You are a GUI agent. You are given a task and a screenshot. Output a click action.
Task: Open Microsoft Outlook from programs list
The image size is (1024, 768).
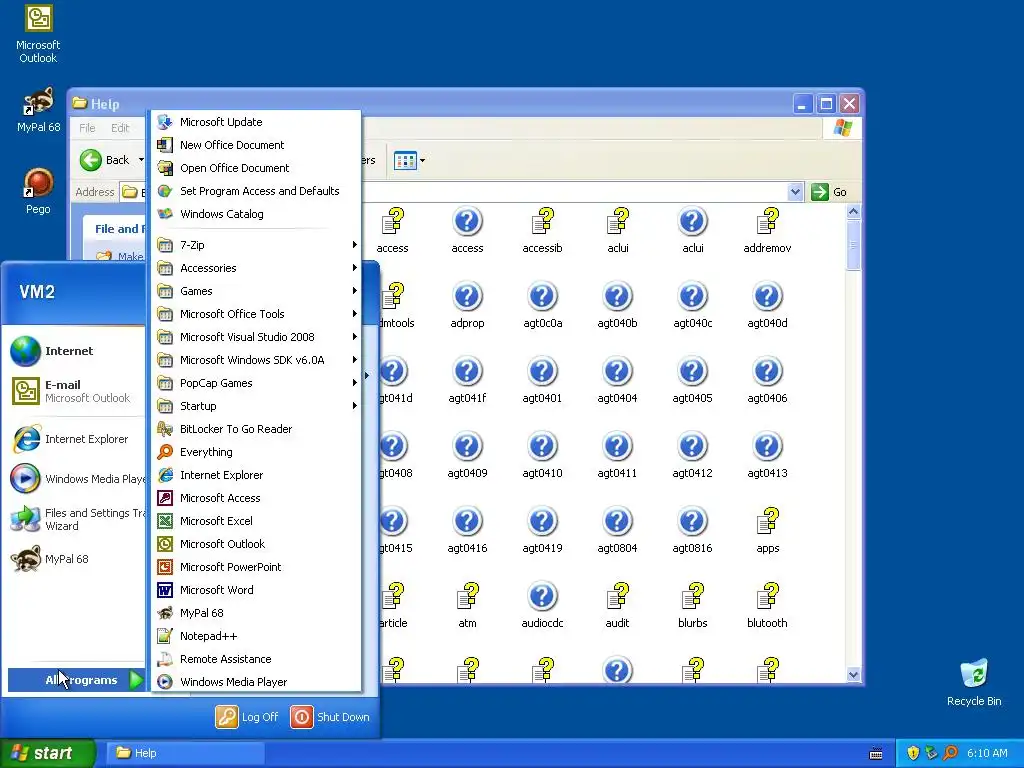(256, 544)
